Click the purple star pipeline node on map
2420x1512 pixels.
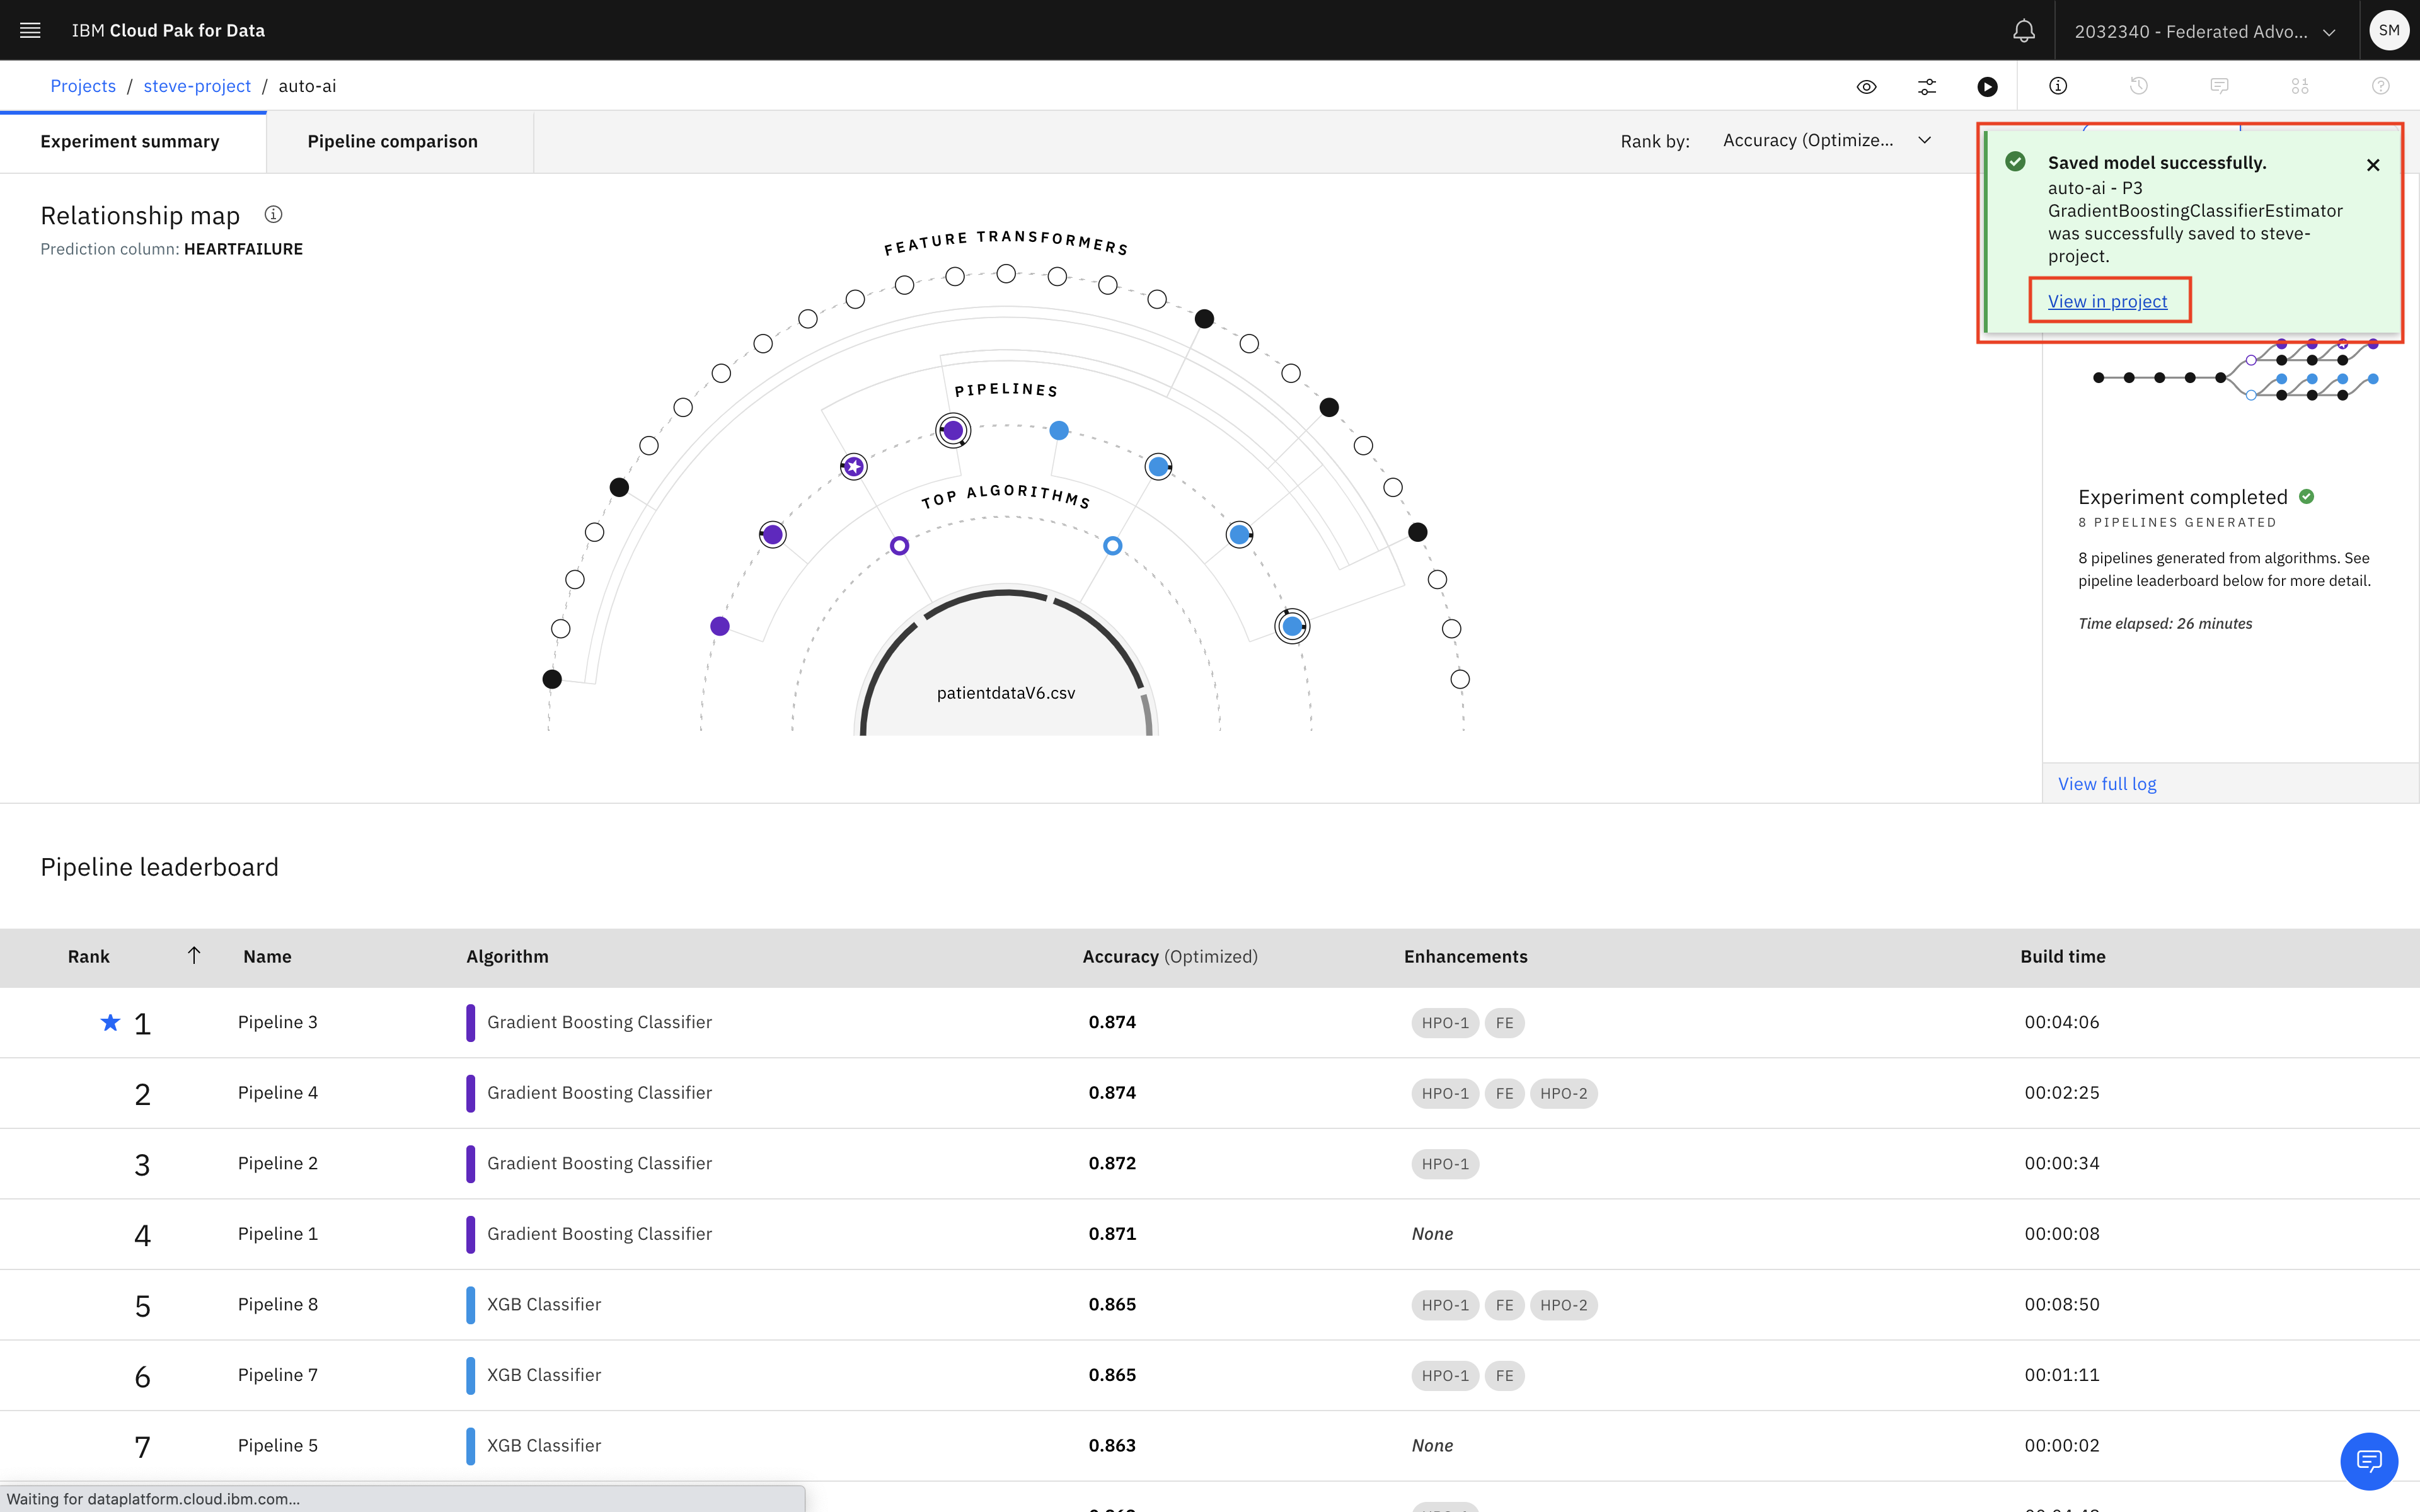pyautogui.click(x=853, y=466)
